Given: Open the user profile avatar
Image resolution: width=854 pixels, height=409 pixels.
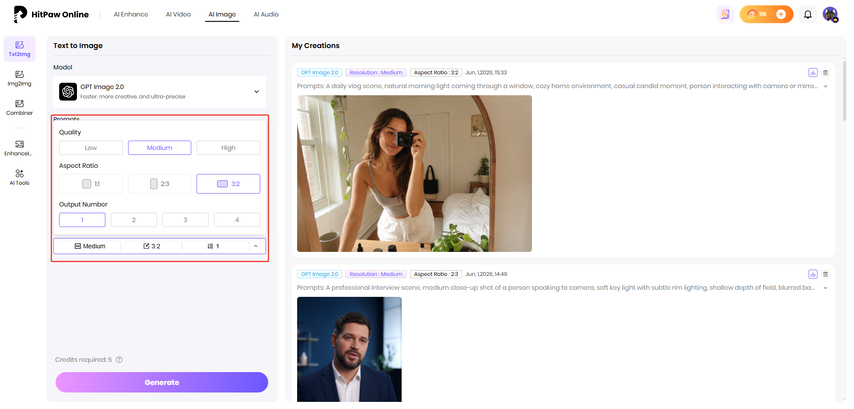Looking at the screenshot, I should coord(831,15).
